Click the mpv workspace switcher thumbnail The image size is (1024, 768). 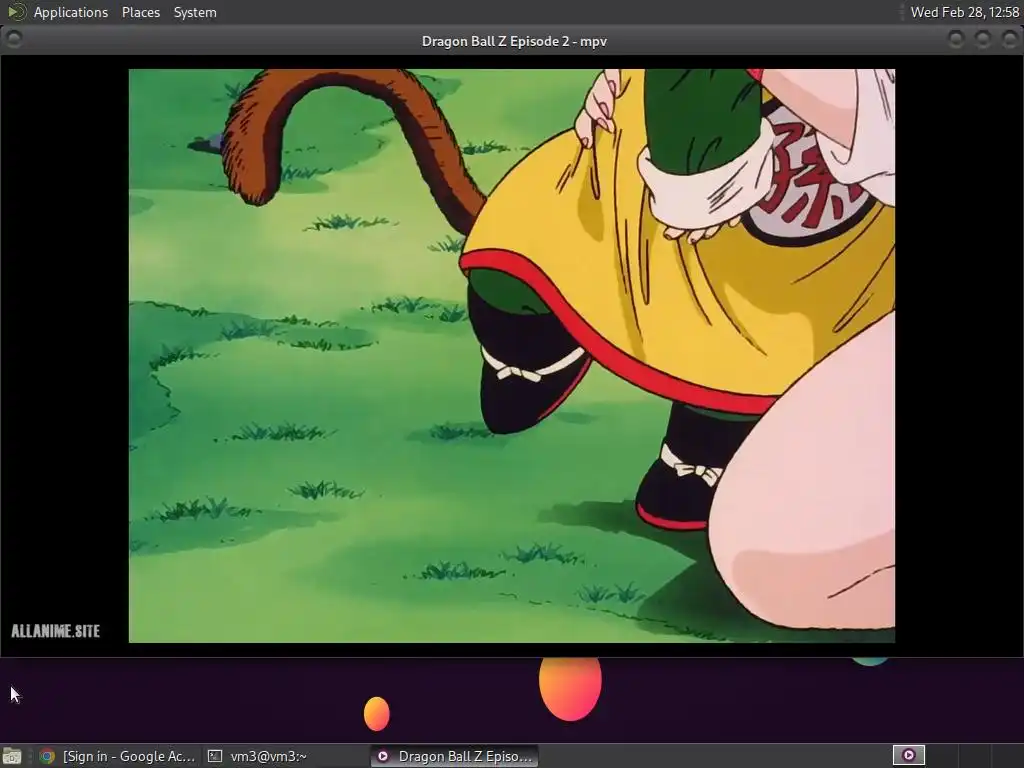(908, 756)
